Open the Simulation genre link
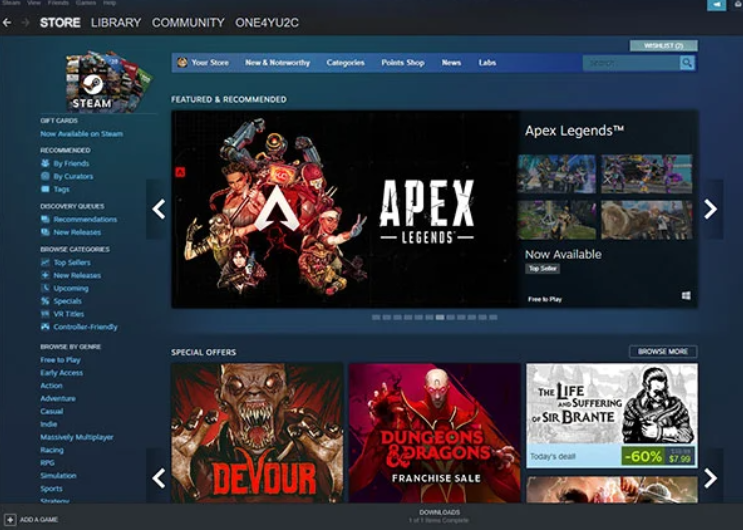This screenshot has height=530, width=743. pyautogui.click(x=58, y=475)
